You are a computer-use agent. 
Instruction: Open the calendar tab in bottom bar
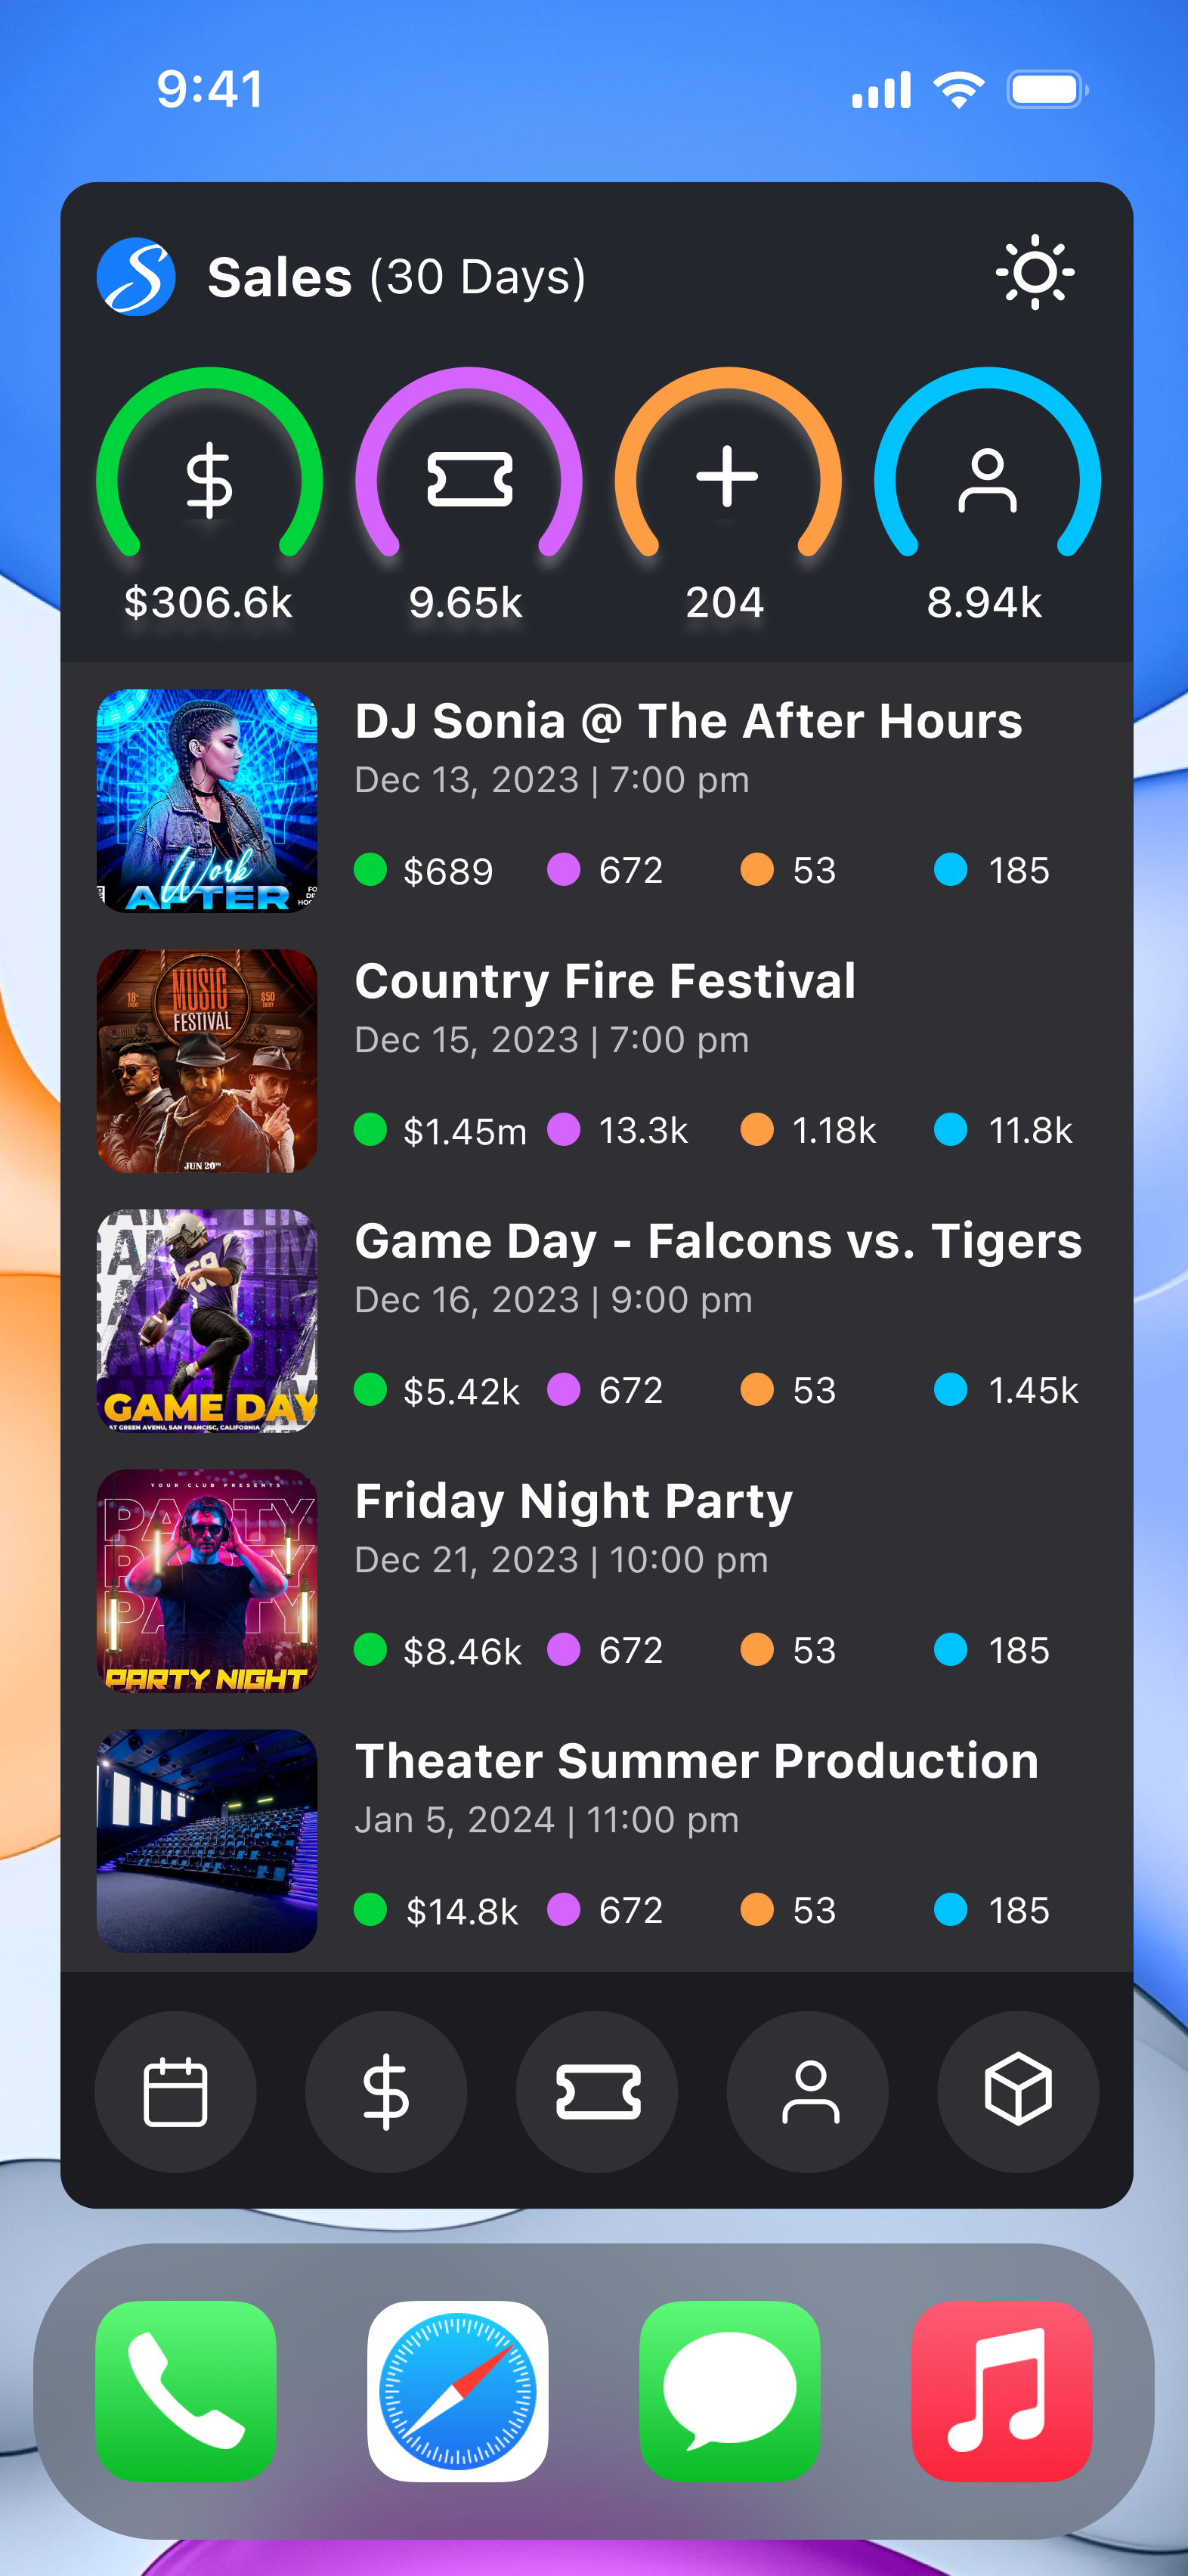(175, 2091)
